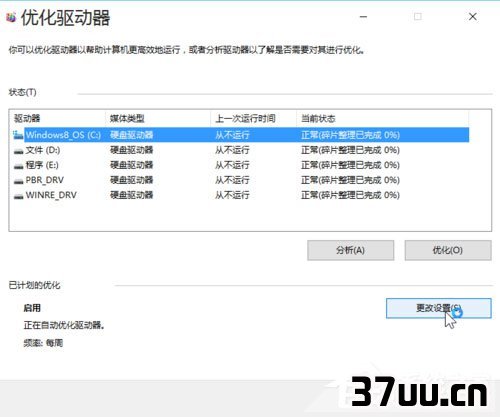
Task: Click the WINRE_DRV drive icon
Action: (18, 196)
